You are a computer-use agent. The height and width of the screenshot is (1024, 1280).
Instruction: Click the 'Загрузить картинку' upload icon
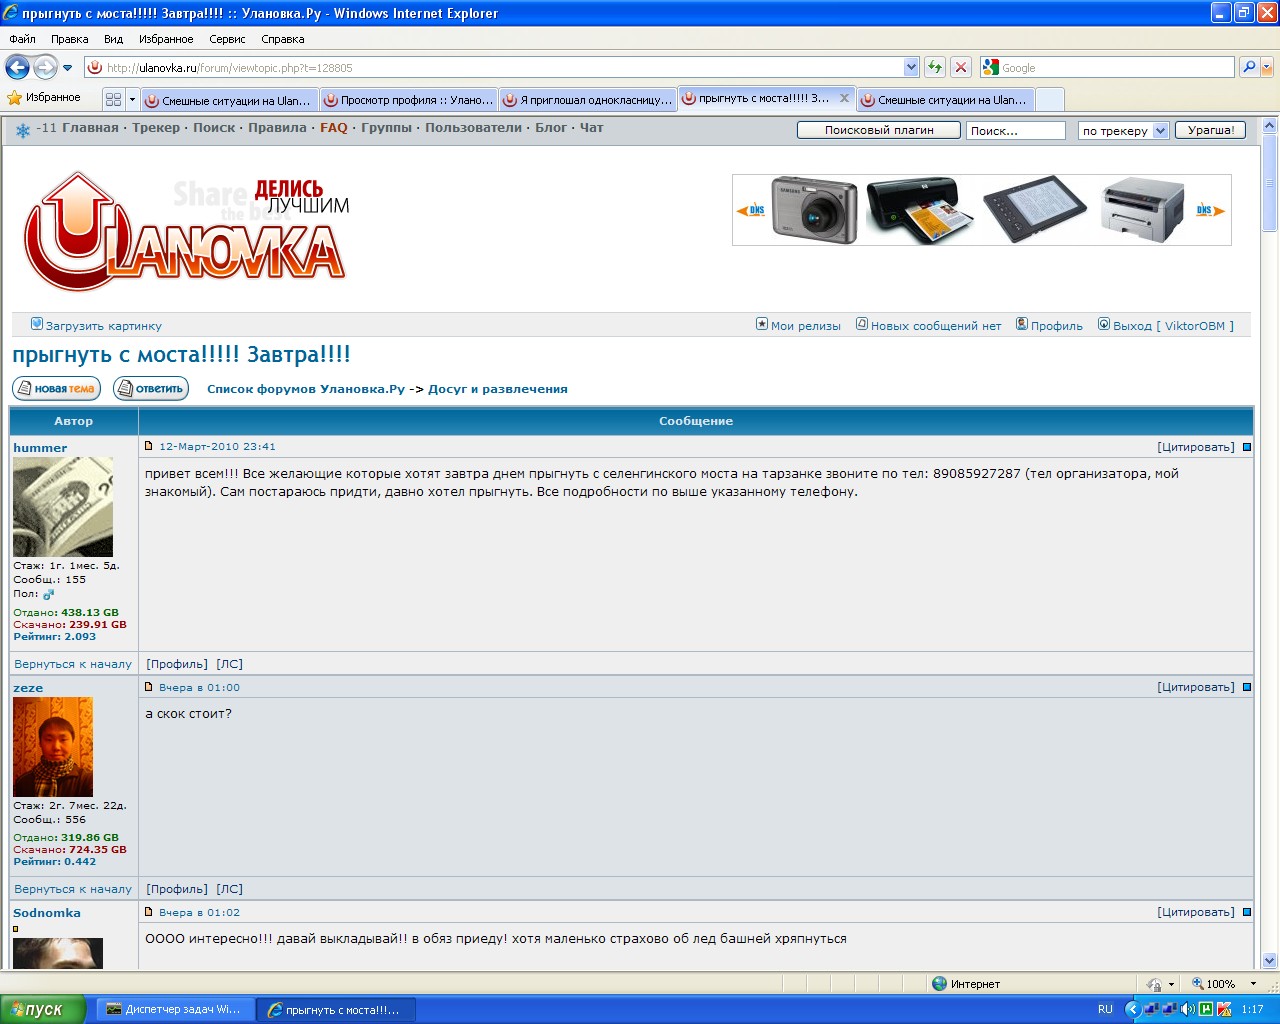pyautogui.click(x=37, y=323)
